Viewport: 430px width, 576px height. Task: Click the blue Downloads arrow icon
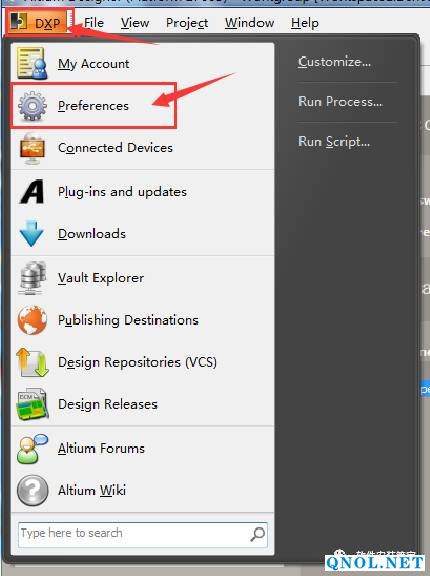coord(32,233)
